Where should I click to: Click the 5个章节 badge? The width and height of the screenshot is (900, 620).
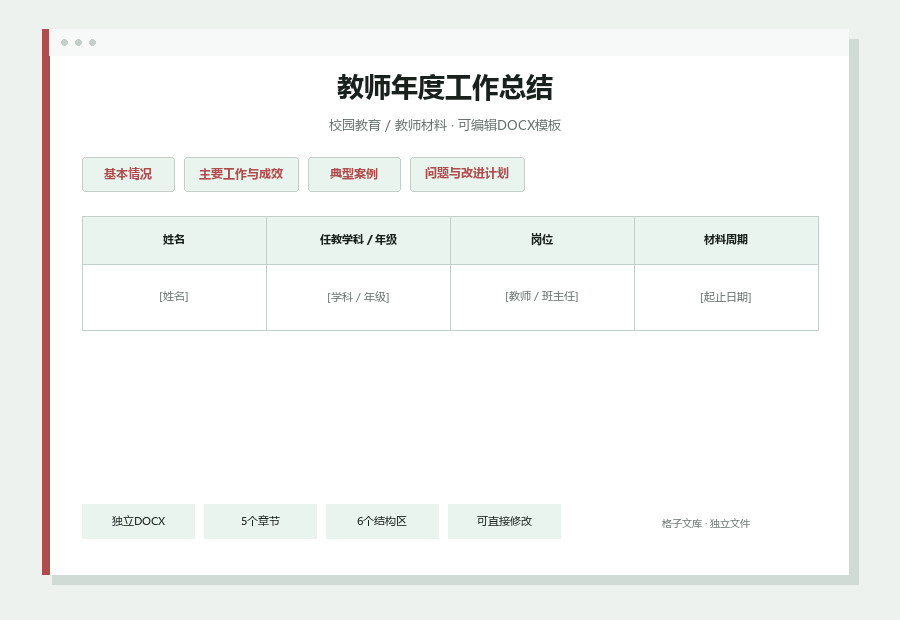coord(260,521)
